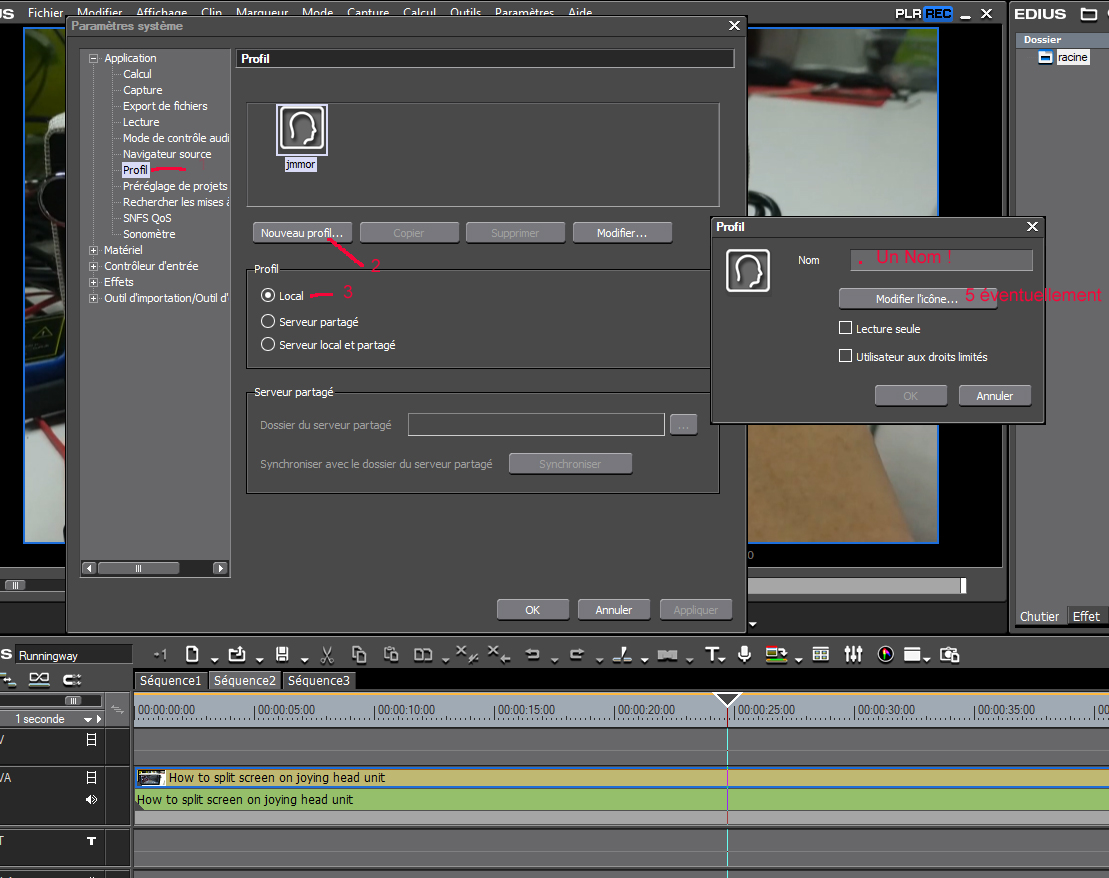Expand the Effets tree node
Viewport: 1109px width, 878px height.
click(94, 282)
